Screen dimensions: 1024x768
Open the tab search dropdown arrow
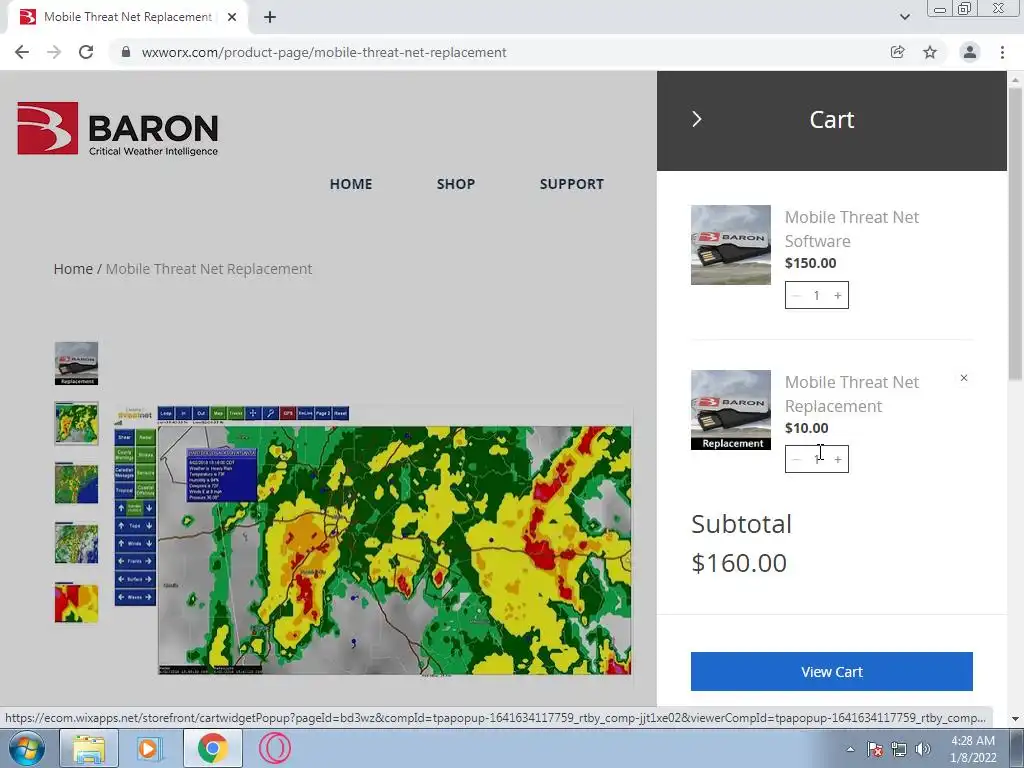point(904,17)
